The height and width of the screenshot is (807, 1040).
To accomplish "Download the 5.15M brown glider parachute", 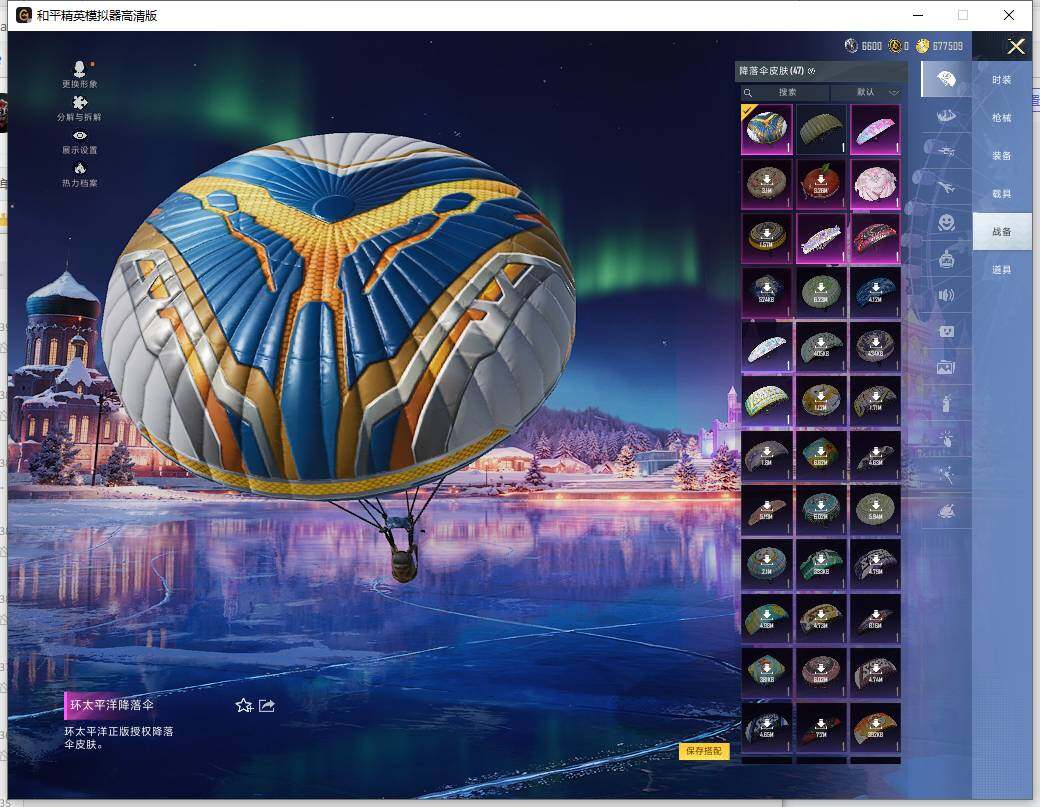I will pos(766,510).
